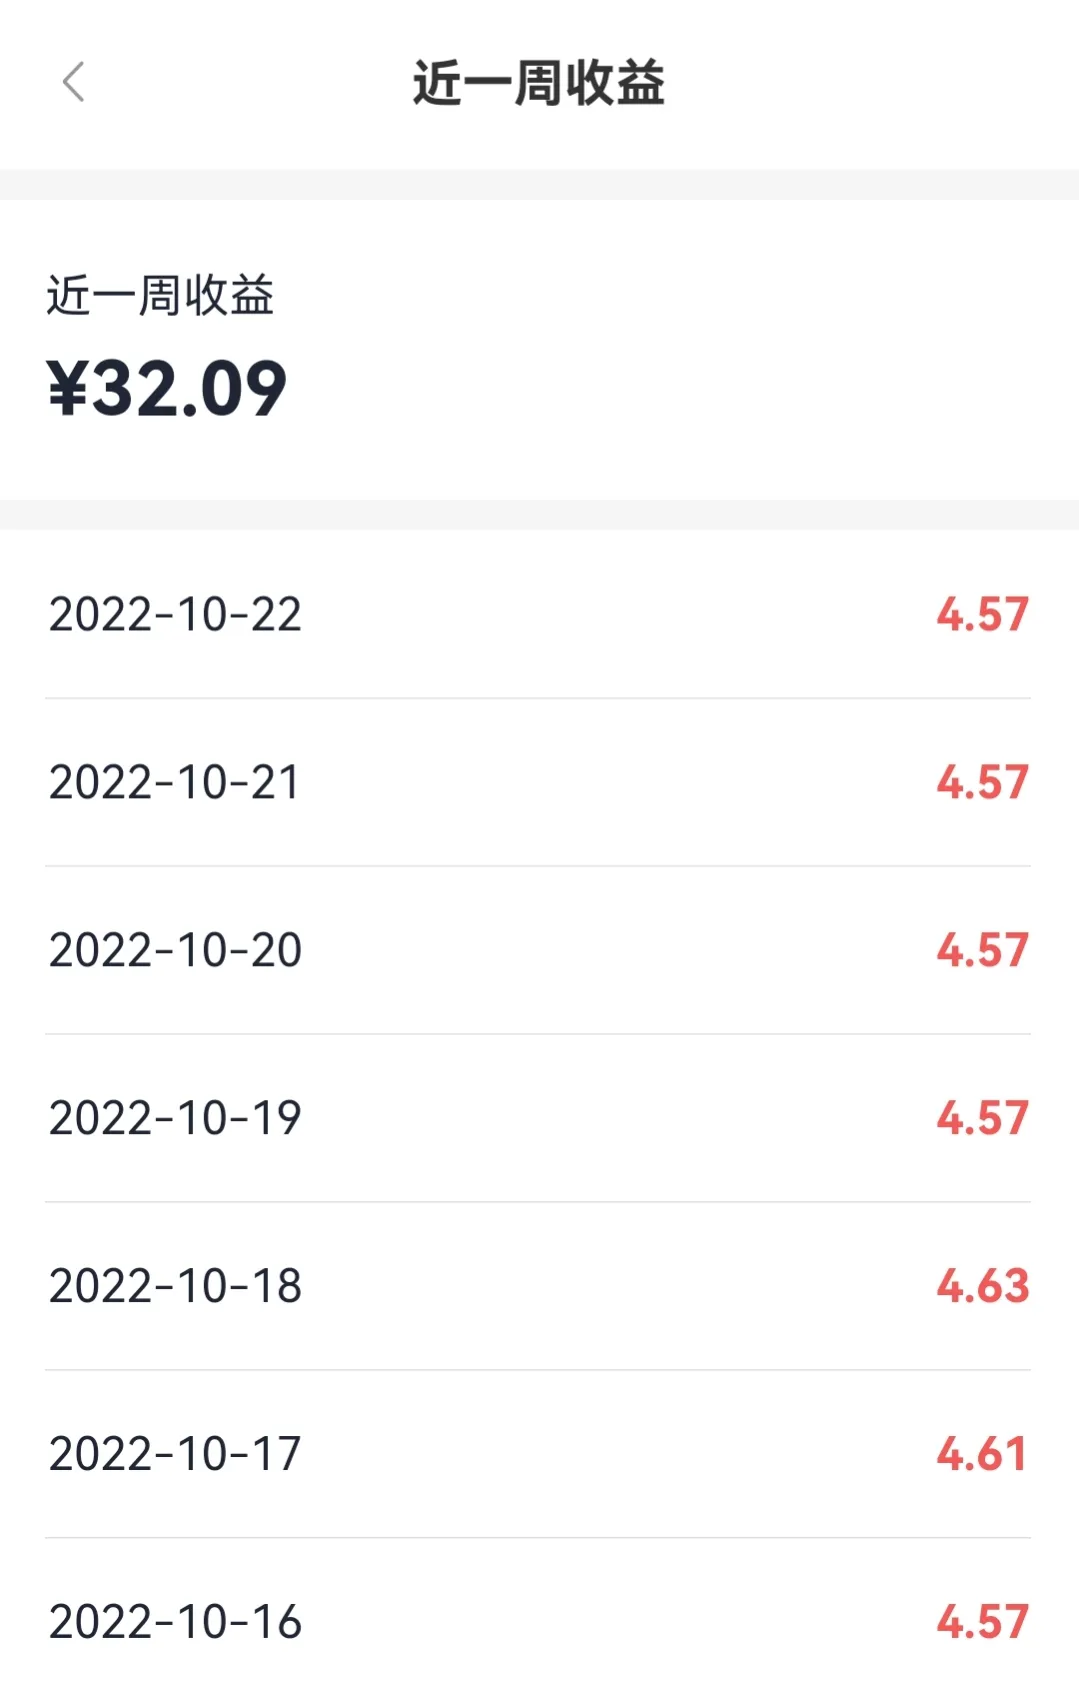Click the 2022-10-20 date label
Image resolution: width=1079 pixels, height=1701 pixels.
pos(175,950)
